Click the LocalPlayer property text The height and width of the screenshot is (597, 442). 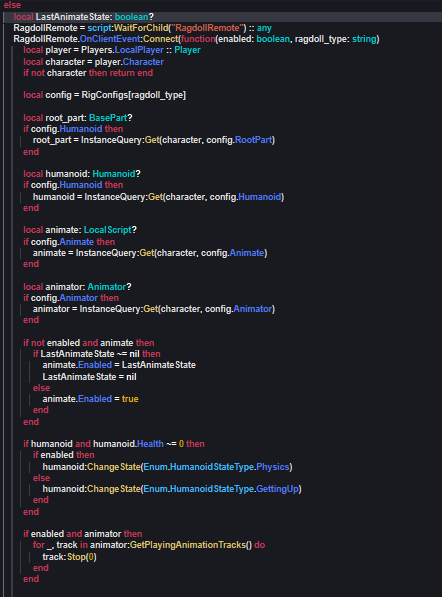[x=139, y=50]
